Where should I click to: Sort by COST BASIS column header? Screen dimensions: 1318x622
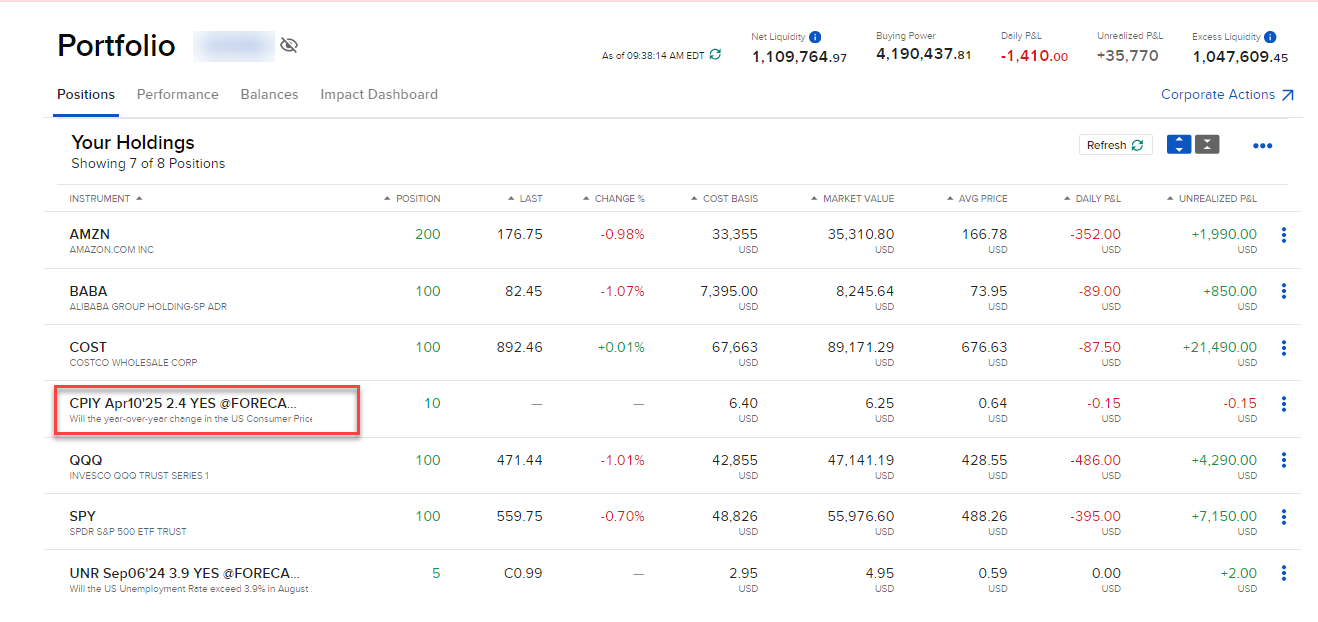point(724,199)
